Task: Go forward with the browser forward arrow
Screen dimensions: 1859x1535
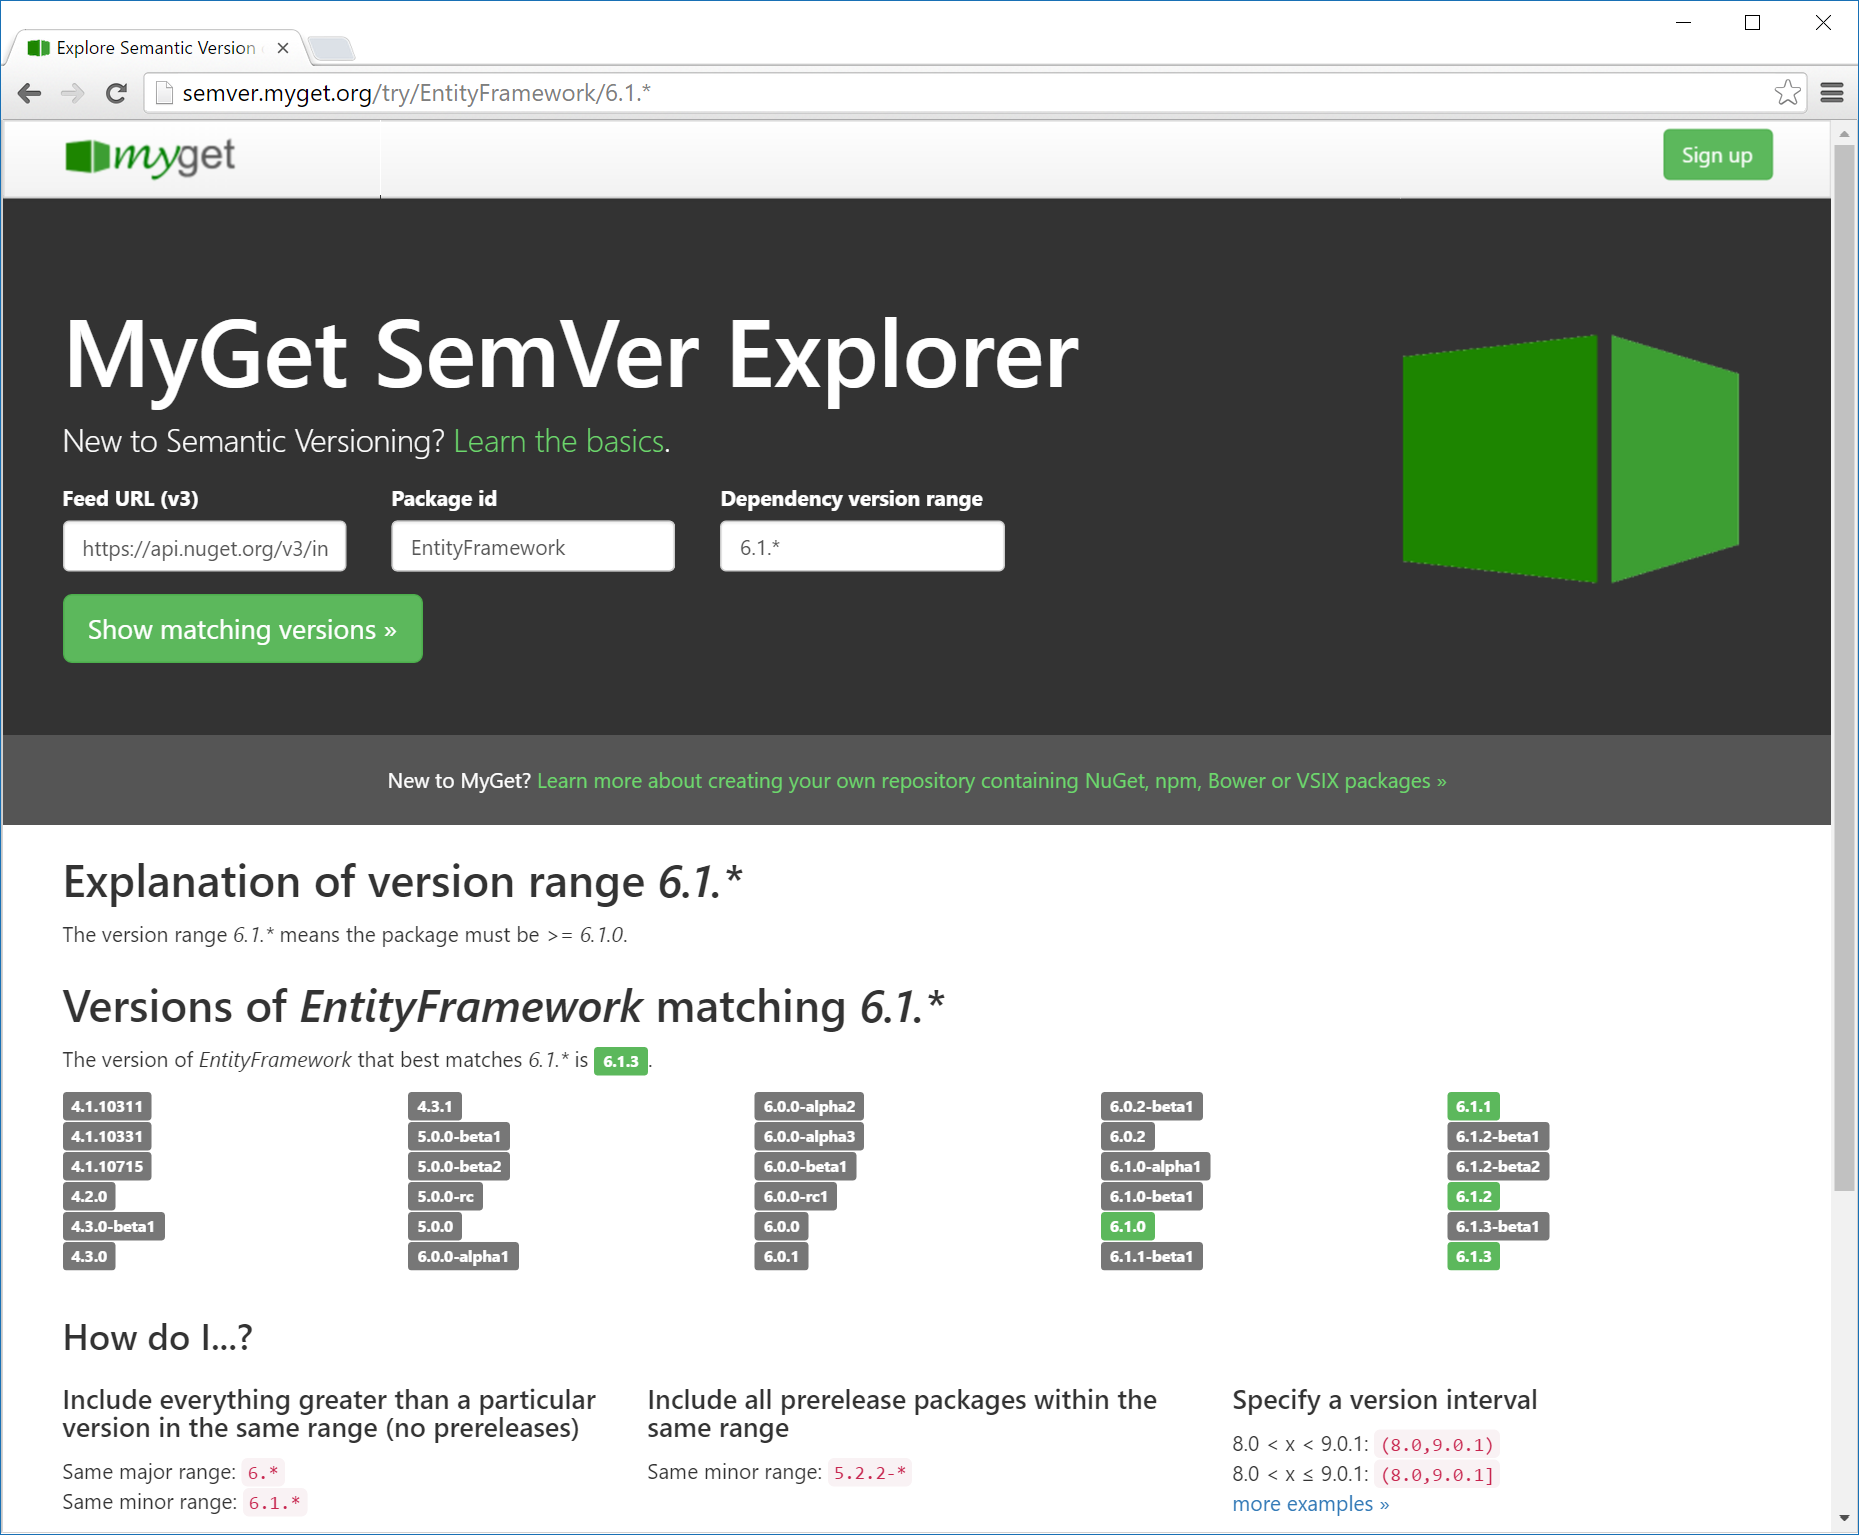Action: click(x=72, y=93)
